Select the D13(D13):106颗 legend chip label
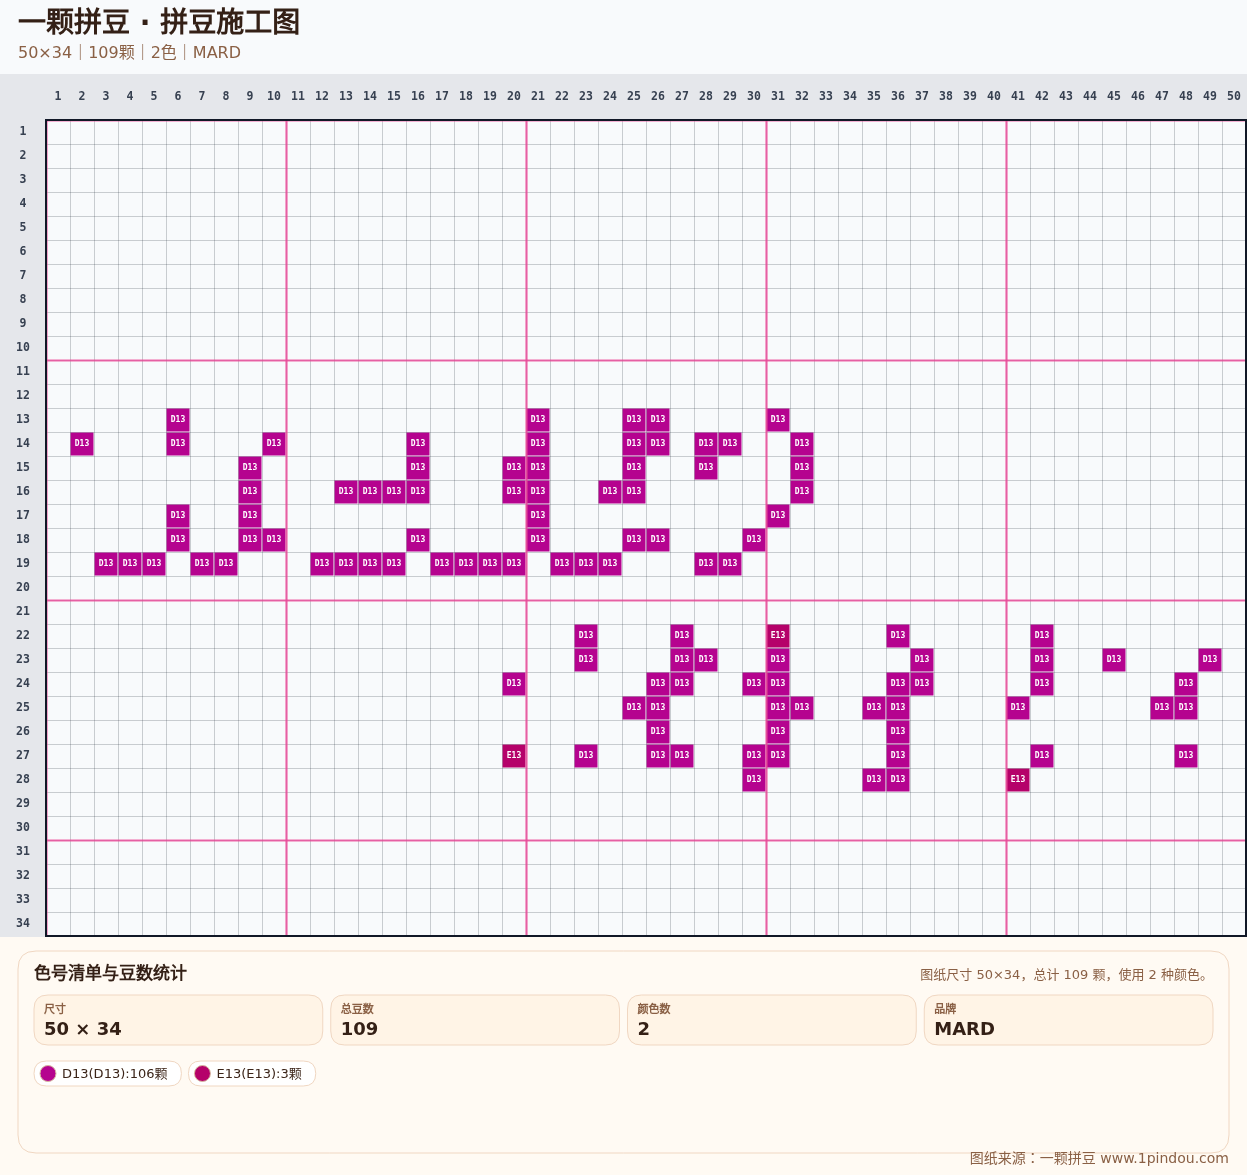1247x1175 pixels. pyautogui.click(x=115, y=1073)
